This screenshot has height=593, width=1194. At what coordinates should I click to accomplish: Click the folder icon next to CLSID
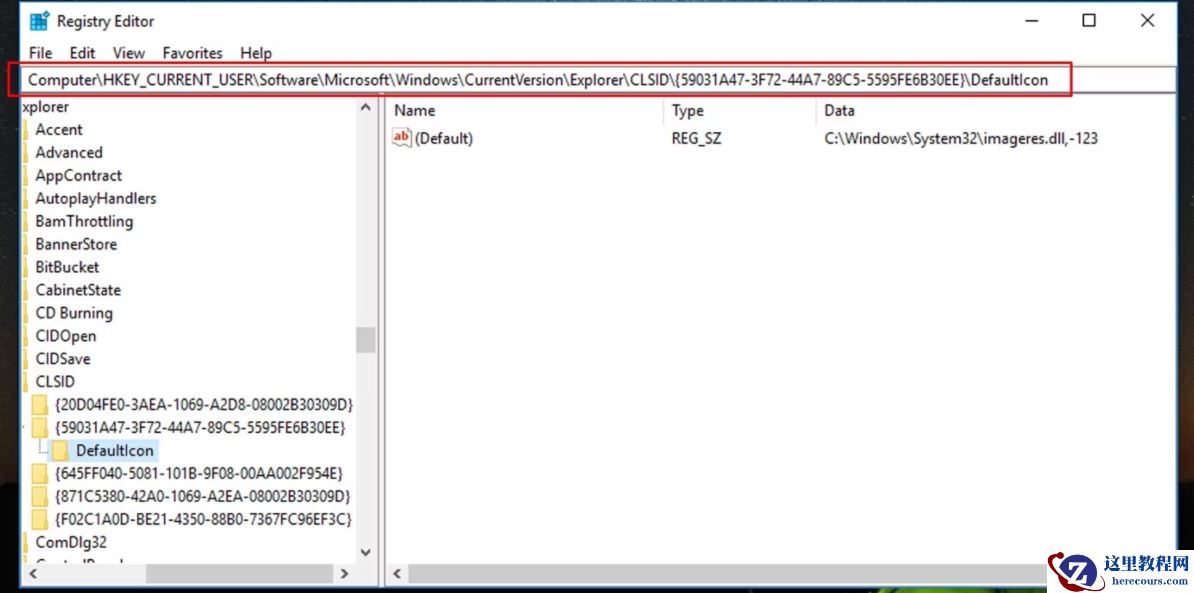click(x=26, y=381)
